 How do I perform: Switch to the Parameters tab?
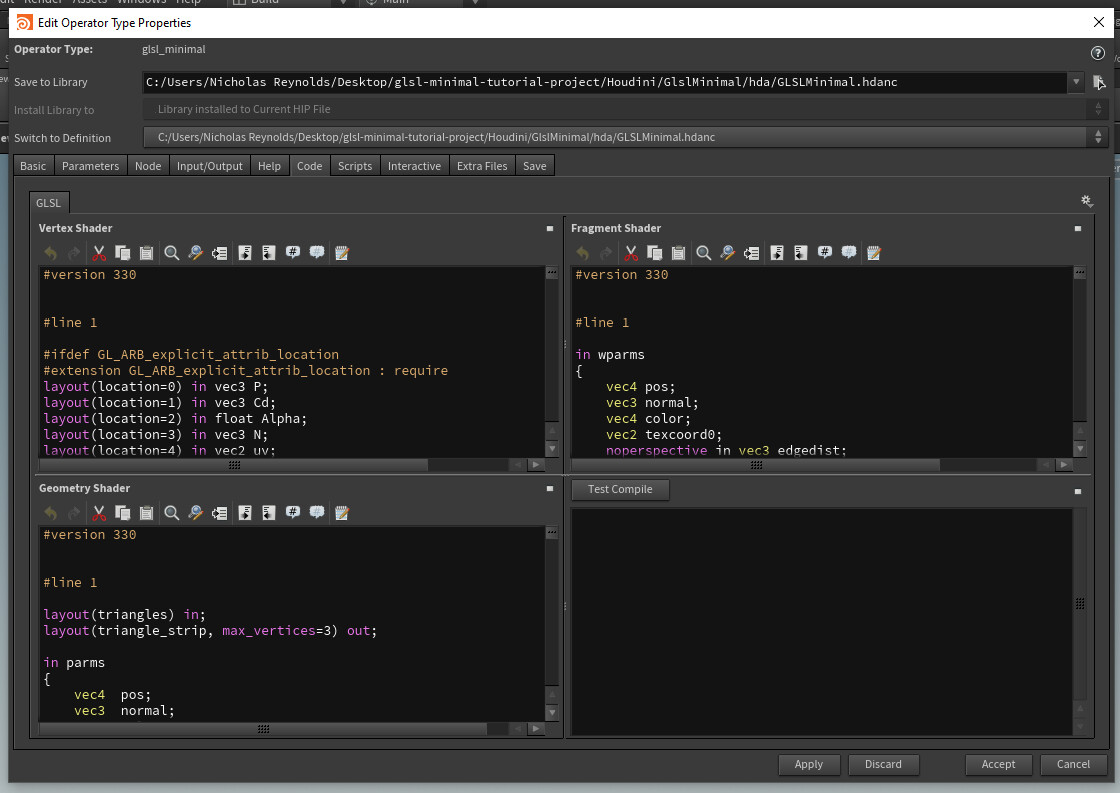click(x=90, y=165)
